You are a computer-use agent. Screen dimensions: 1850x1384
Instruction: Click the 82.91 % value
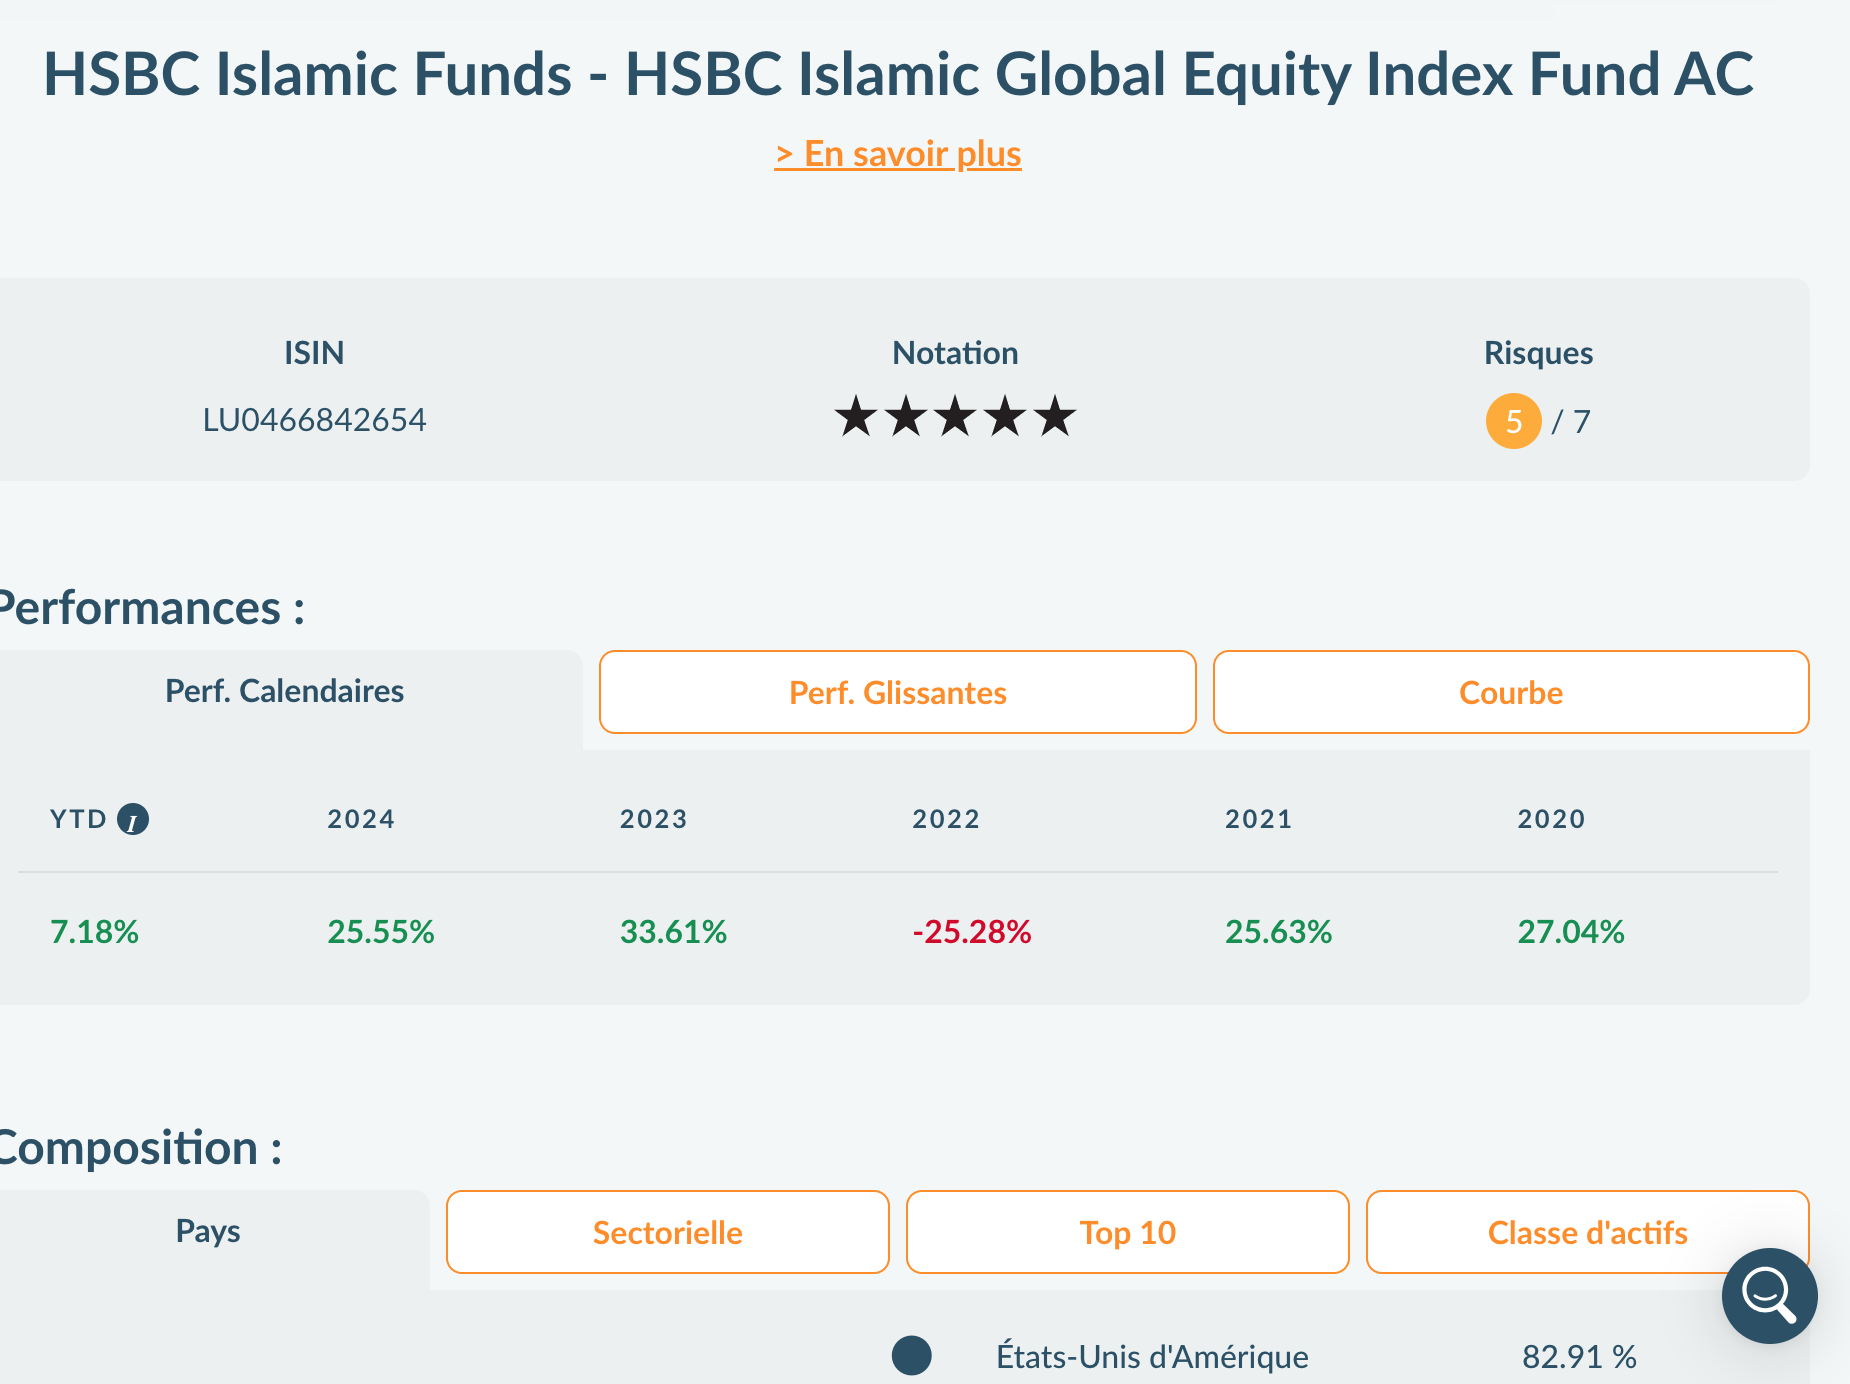(x=1579, y=1357)
